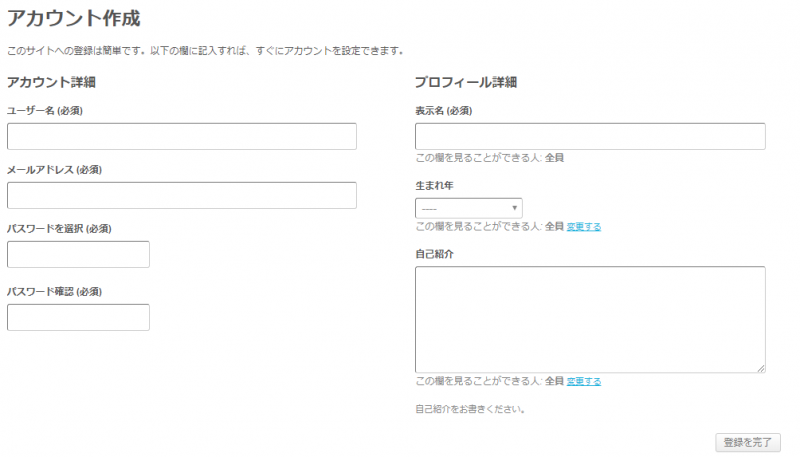Click the 自己紹介 text area resize handle
The image size is (800, 457).
761,369
